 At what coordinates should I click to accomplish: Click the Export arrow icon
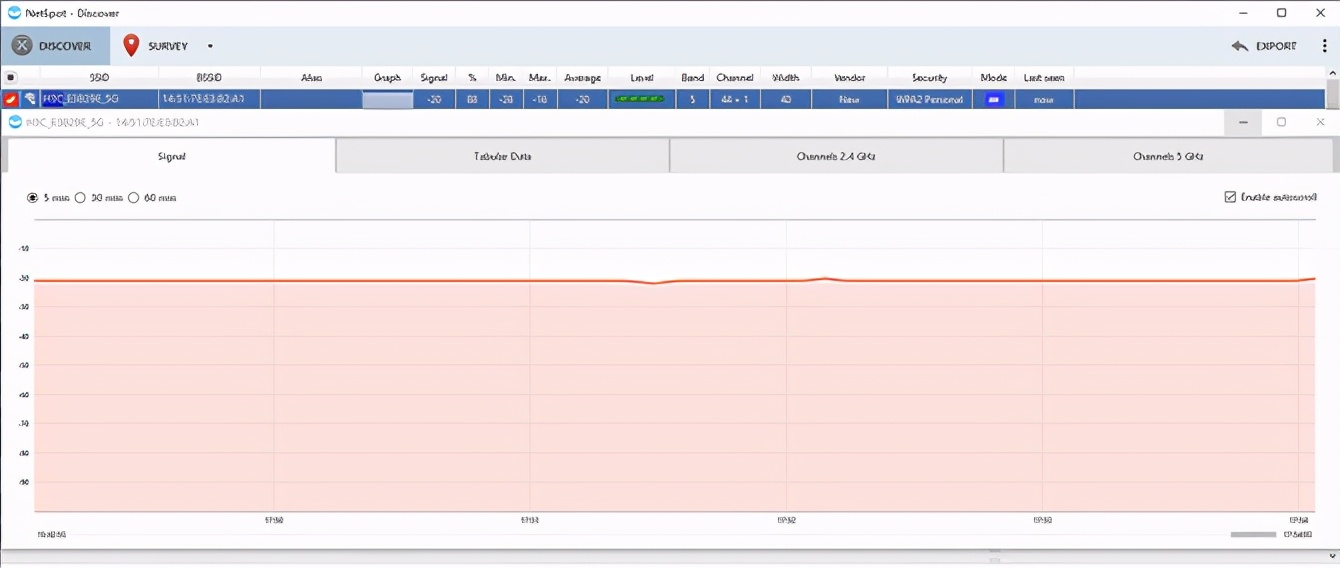click(1240, 46)
